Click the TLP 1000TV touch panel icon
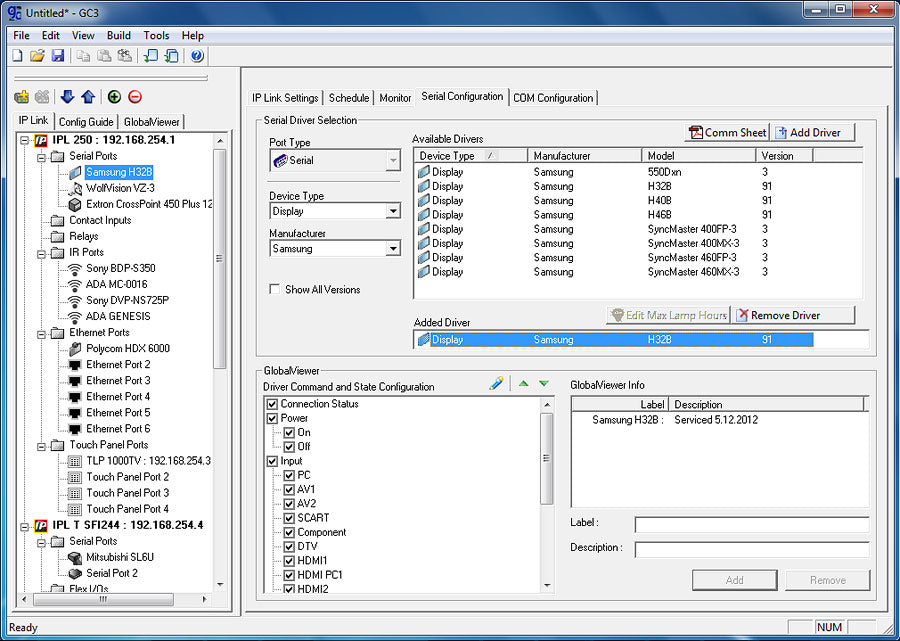This screenshot has width=900, height=641. pyautogui.click(x=75, y=461)
